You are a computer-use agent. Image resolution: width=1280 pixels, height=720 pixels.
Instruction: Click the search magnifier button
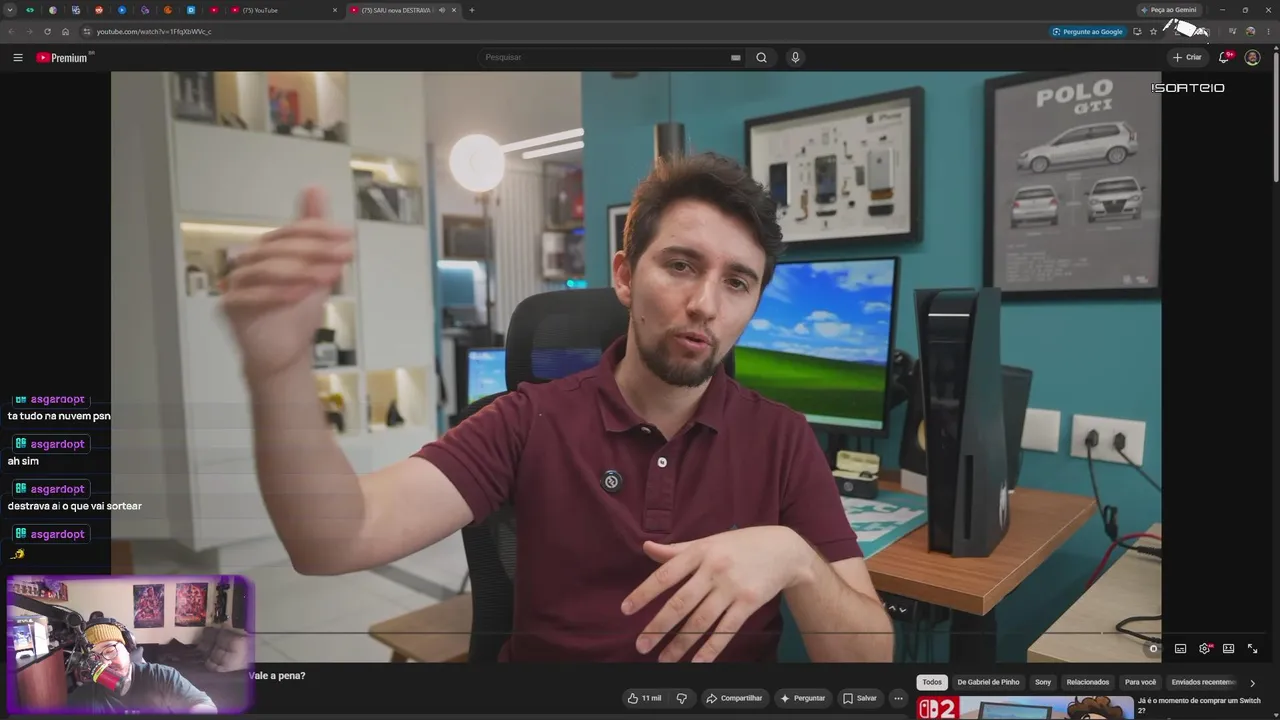click(761, 58)
